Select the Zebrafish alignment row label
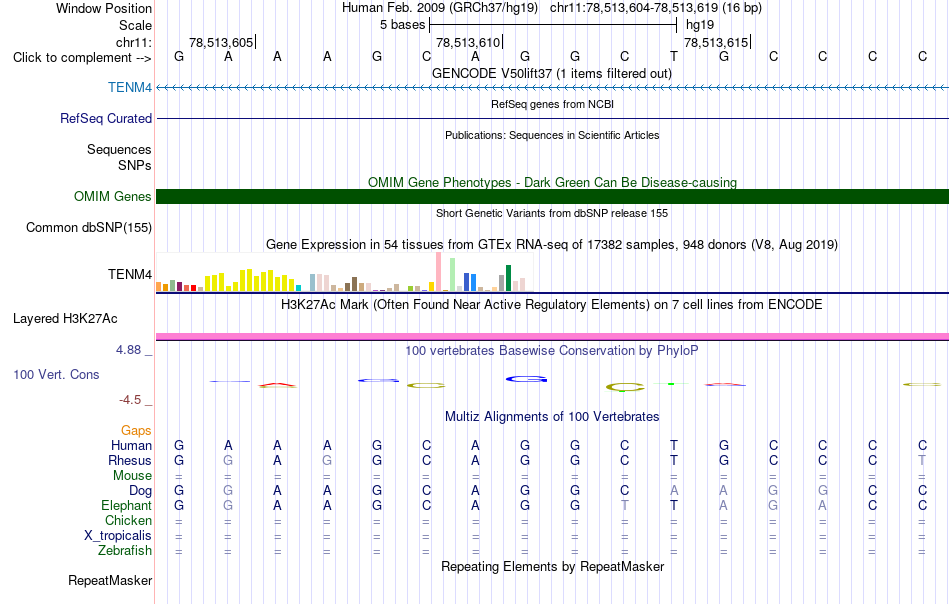Image resolution: width=950 pixels, height=604 pixels. coord(125,550)
